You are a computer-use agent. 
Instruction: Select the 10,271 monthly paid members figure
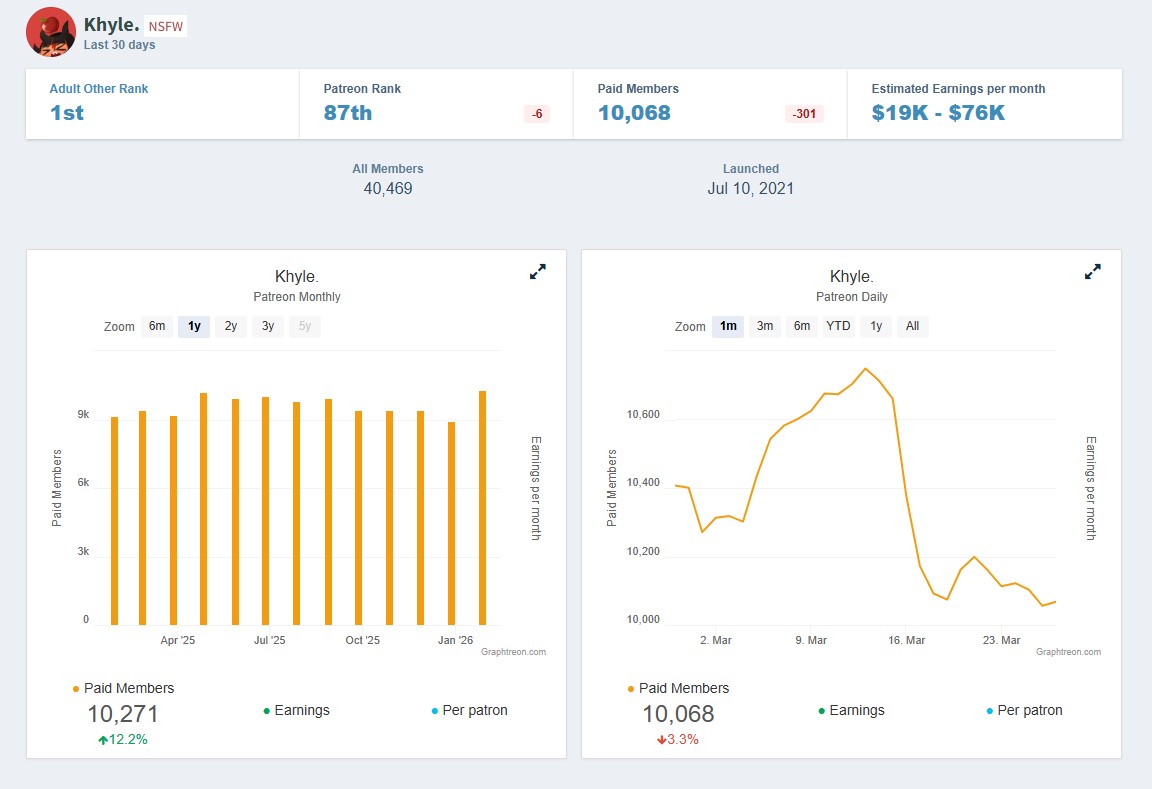123,713
